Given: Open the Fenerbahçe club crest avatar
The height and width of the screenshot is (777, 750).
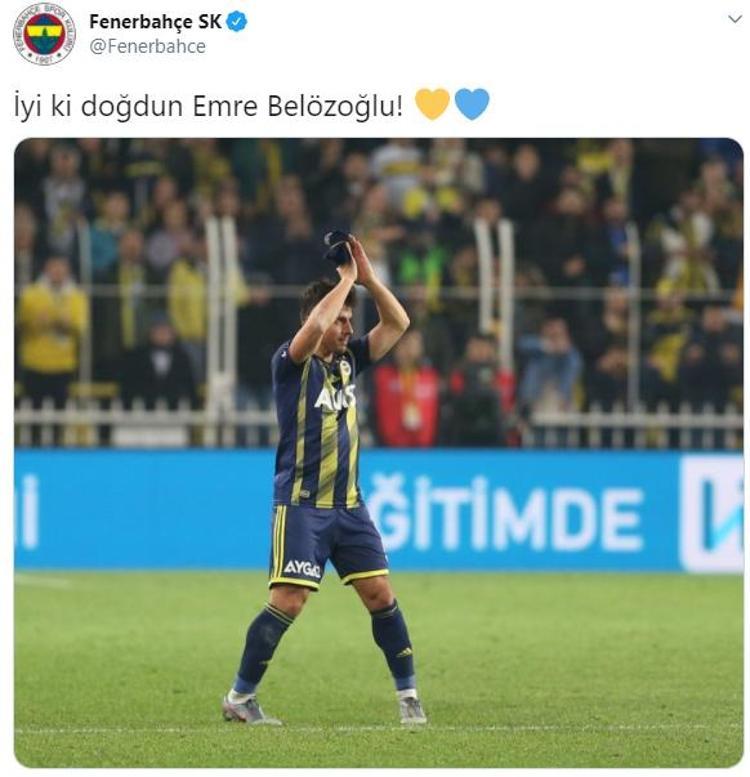Looking at the screenshot, I should coord(45,33).
